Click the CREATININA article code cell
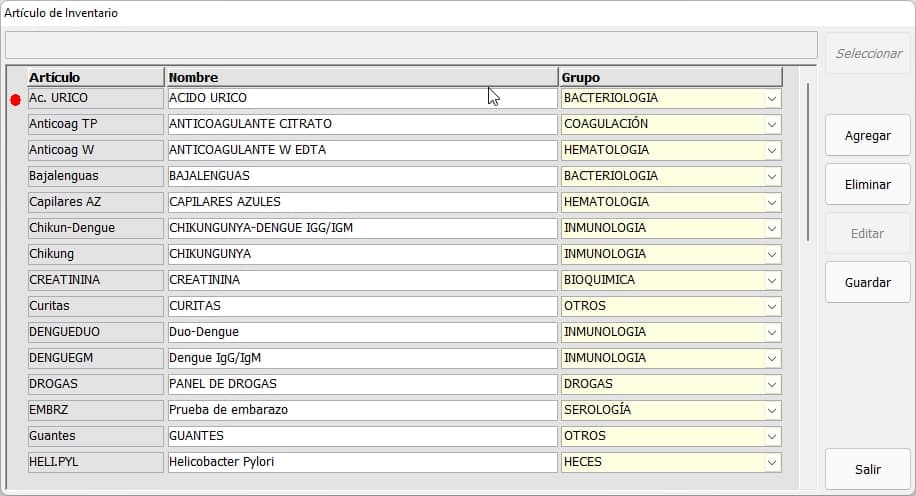This screenshot has width=916, height=496. click(96, 280)
